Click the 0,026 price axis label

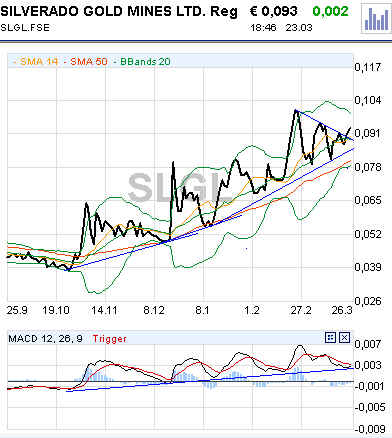tap(368, 301)
